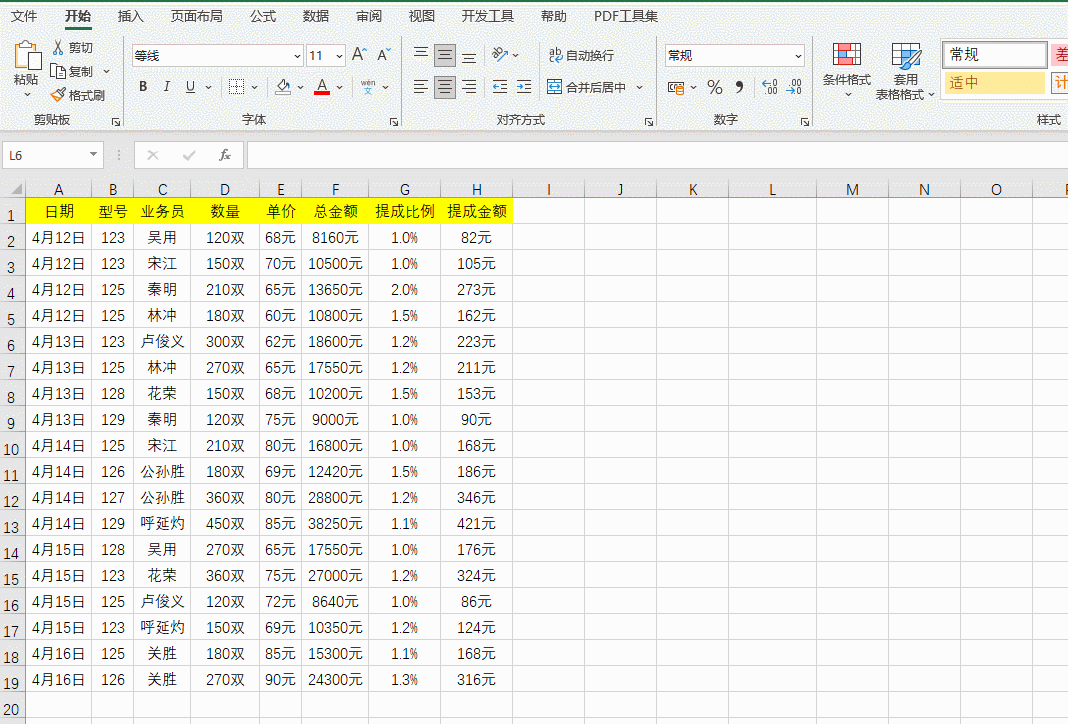Image resolution: width=1068 pixels, height=724 pixels.
Task: Expand fill color options arrow
Action: [300, 87]
